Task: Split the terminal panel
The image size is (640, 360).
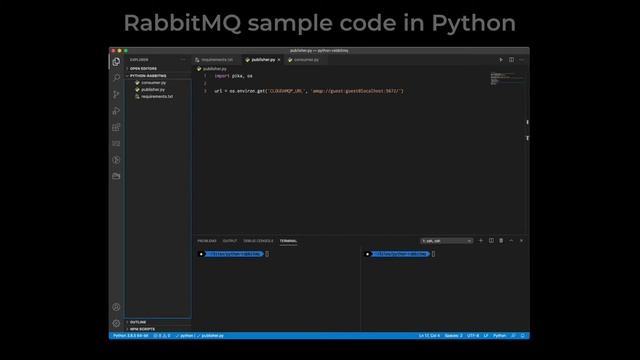Action: [491, 241]
